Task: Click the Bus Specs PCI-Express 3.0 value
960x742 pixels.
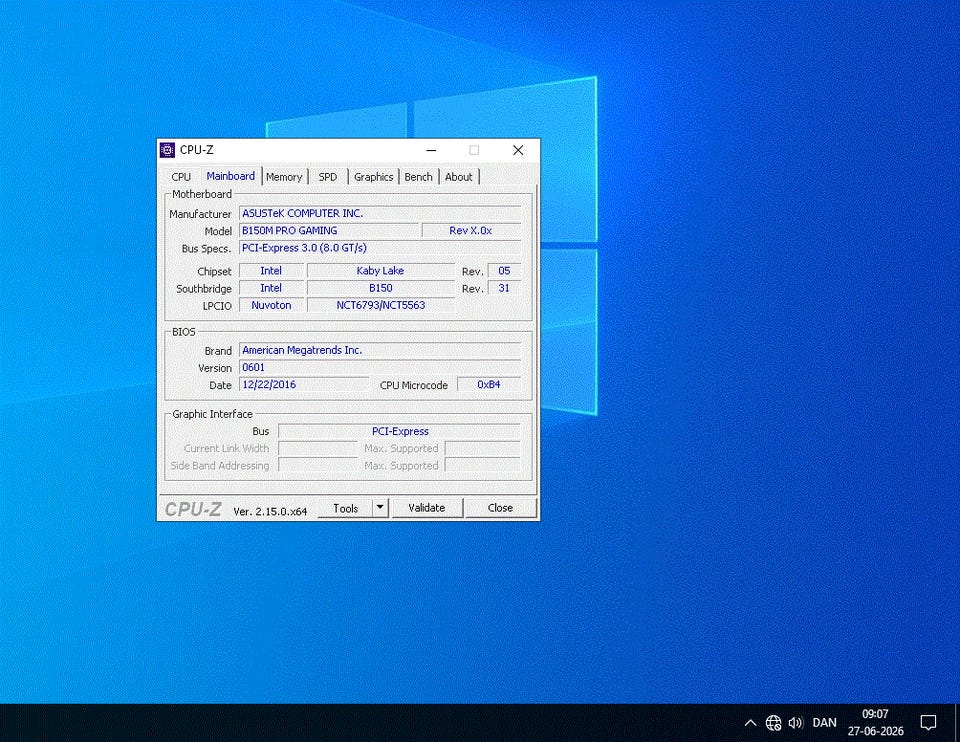Action: [380, 248]
